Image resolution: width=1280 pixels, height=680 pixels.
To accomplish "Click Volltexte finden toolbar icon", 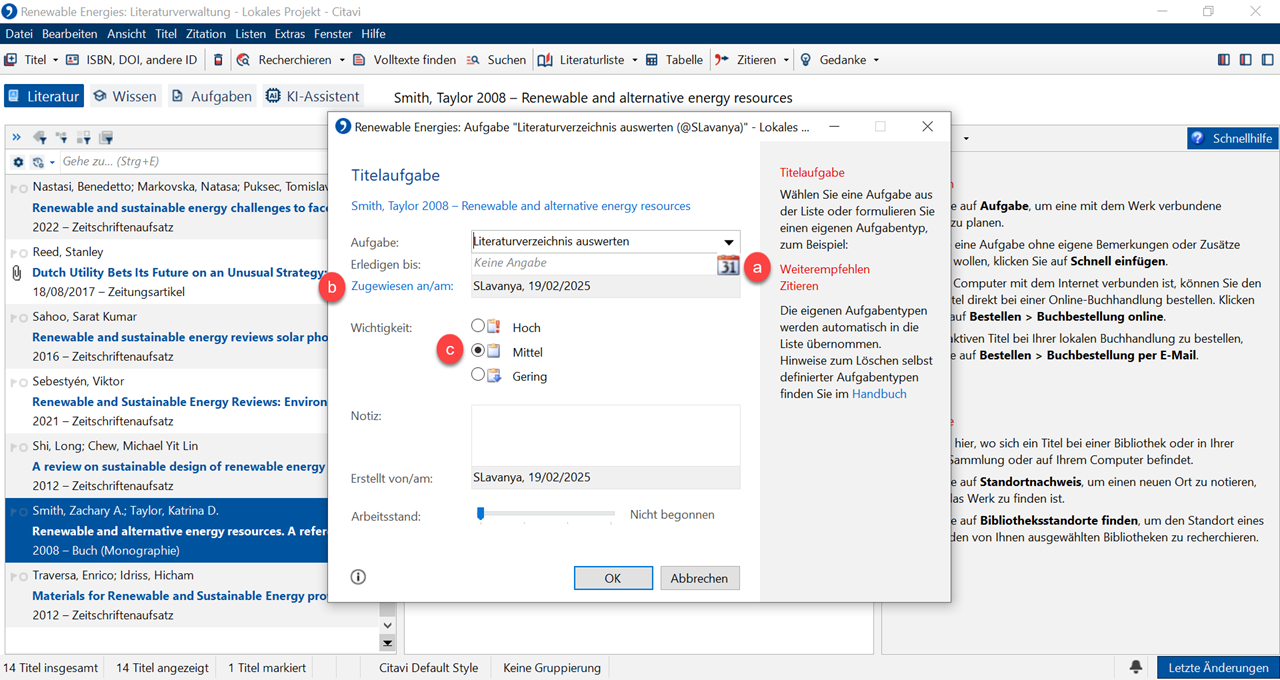I will (x=359, y=60).
